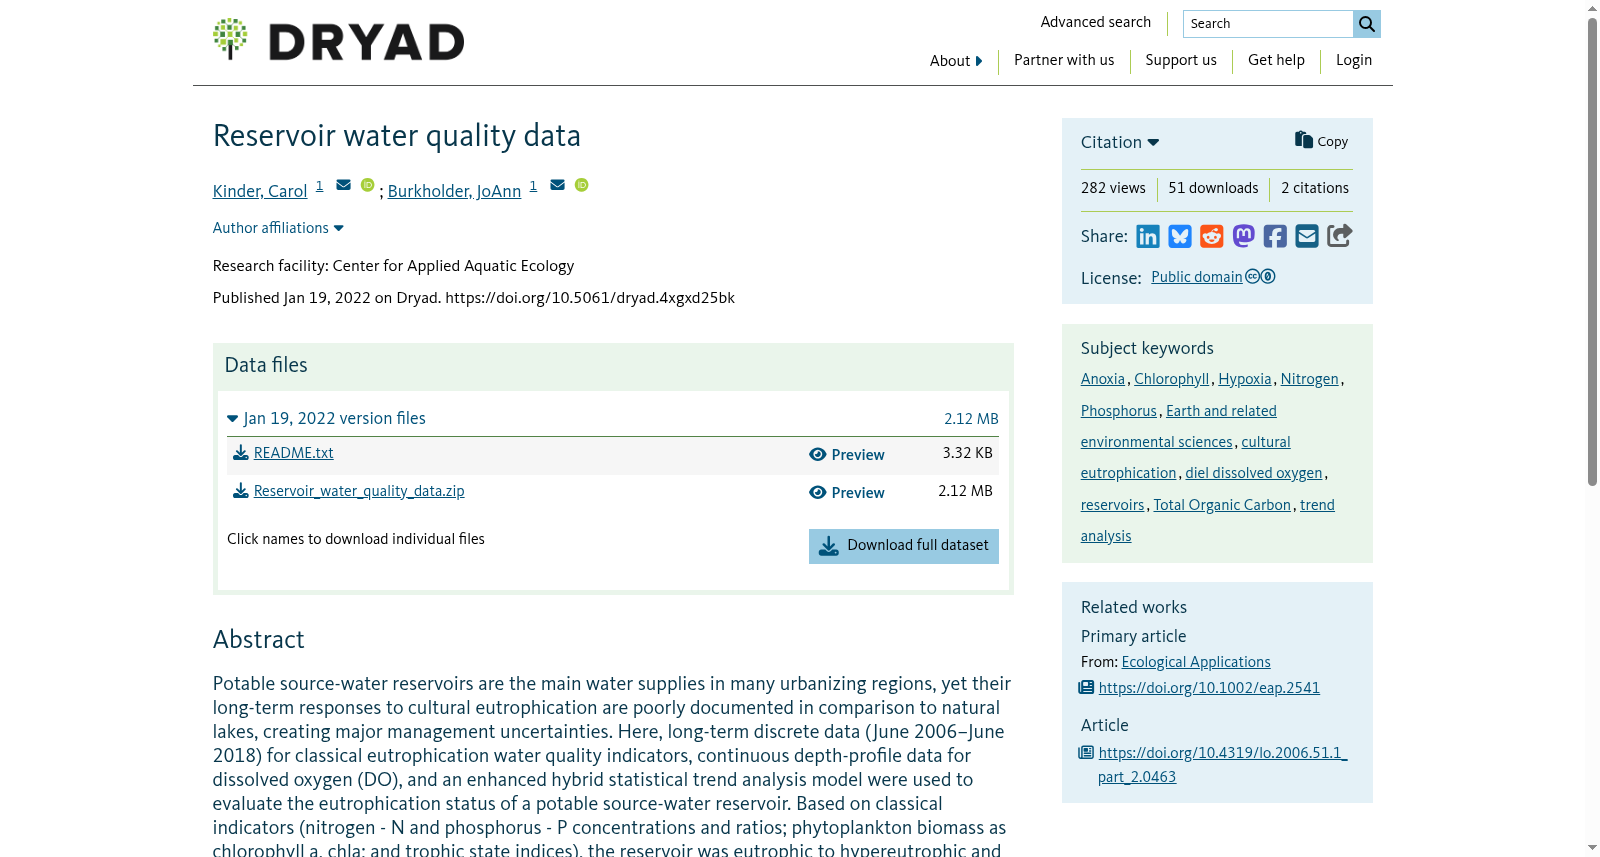Open author Kinder, Carol link
The width and height of the screenshot is (1600, 857).
pos(260,191)
